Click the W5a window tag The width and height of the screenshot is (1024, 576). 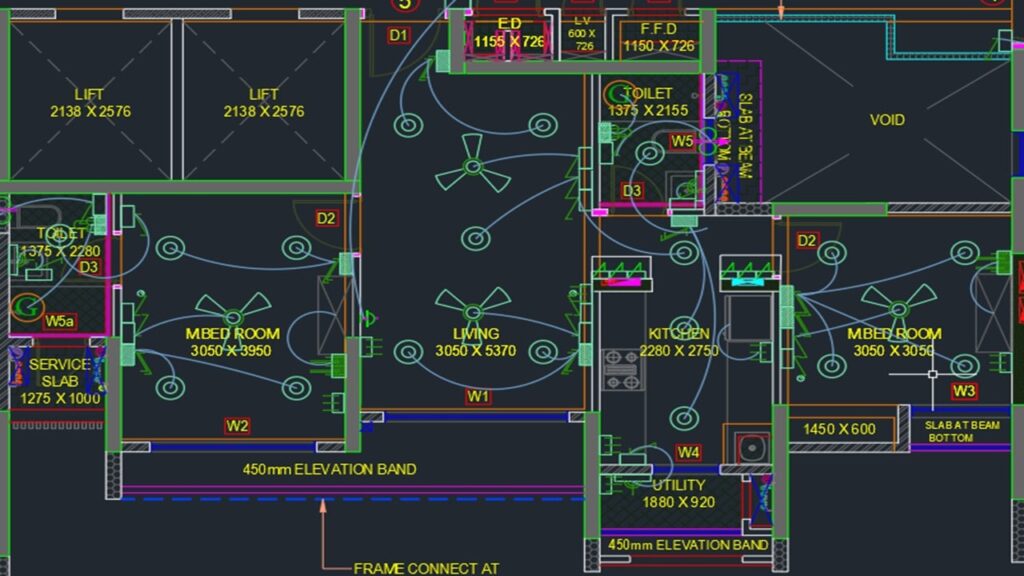tap(60, 321)
